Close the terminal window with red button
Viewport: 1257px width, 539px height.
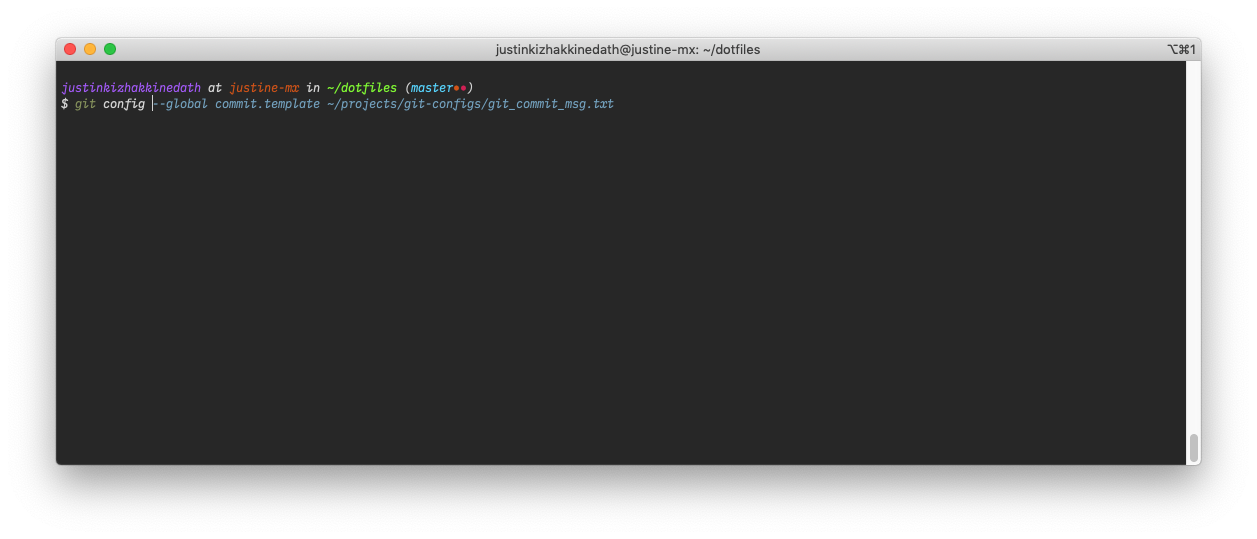click(x=70, y=49)
